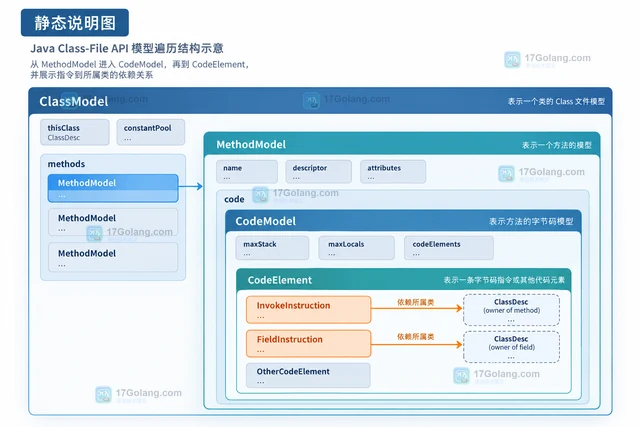Select the maxLocals box

point(357,248)
